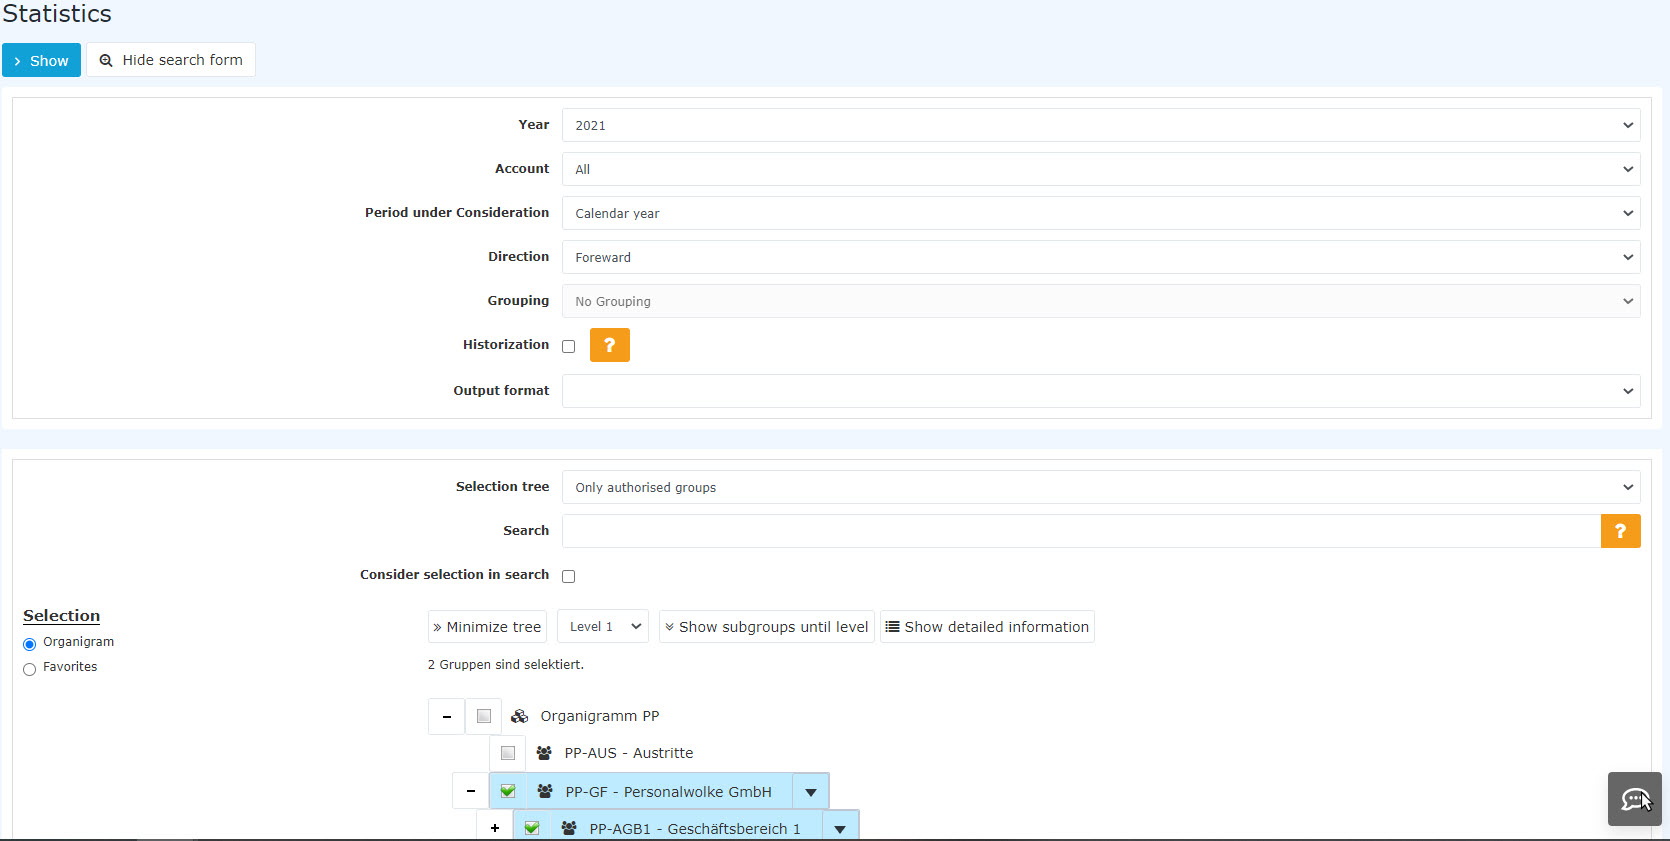Click the orange Search help icon
The height and width of the screenshot is (841, 1670).
1621,531
